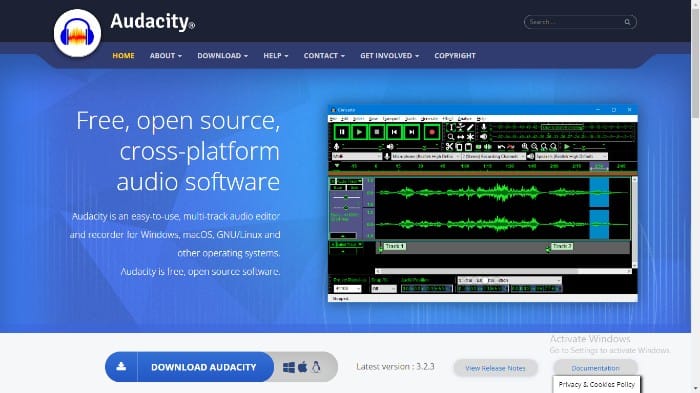The height and width of the screenshot is (393, 700).
Task: Expand the Download dropdown menu
Action: tap(222, 55)
